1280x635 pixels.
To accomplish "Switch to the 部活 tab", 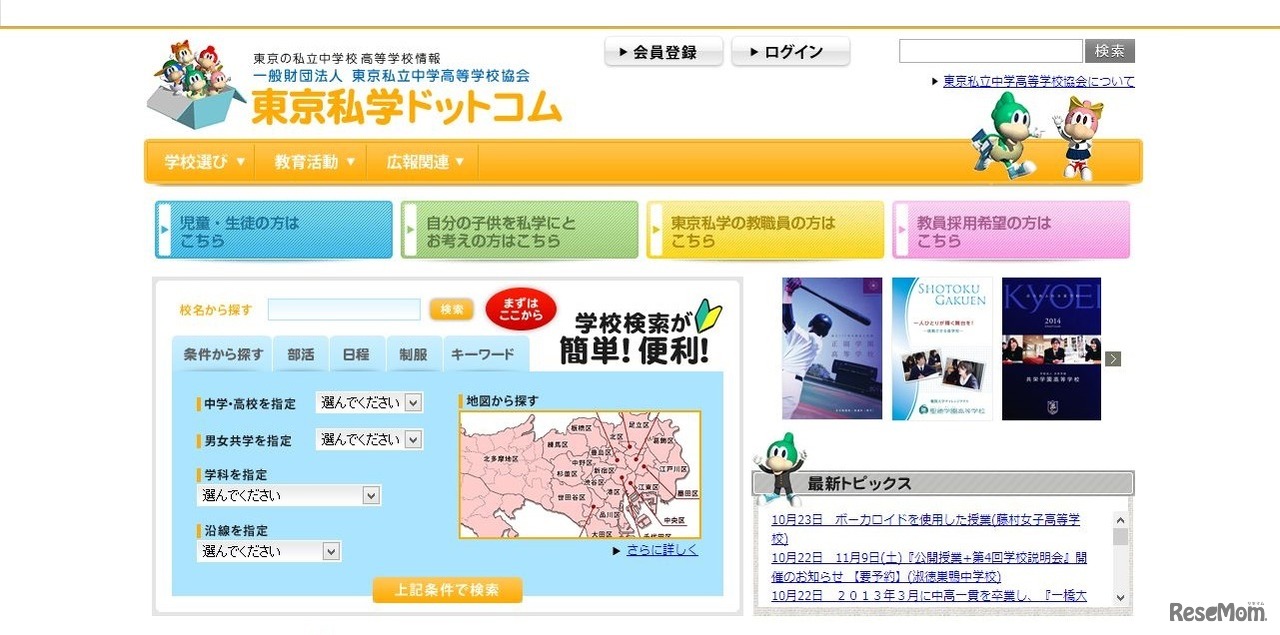I will (302, 354).
